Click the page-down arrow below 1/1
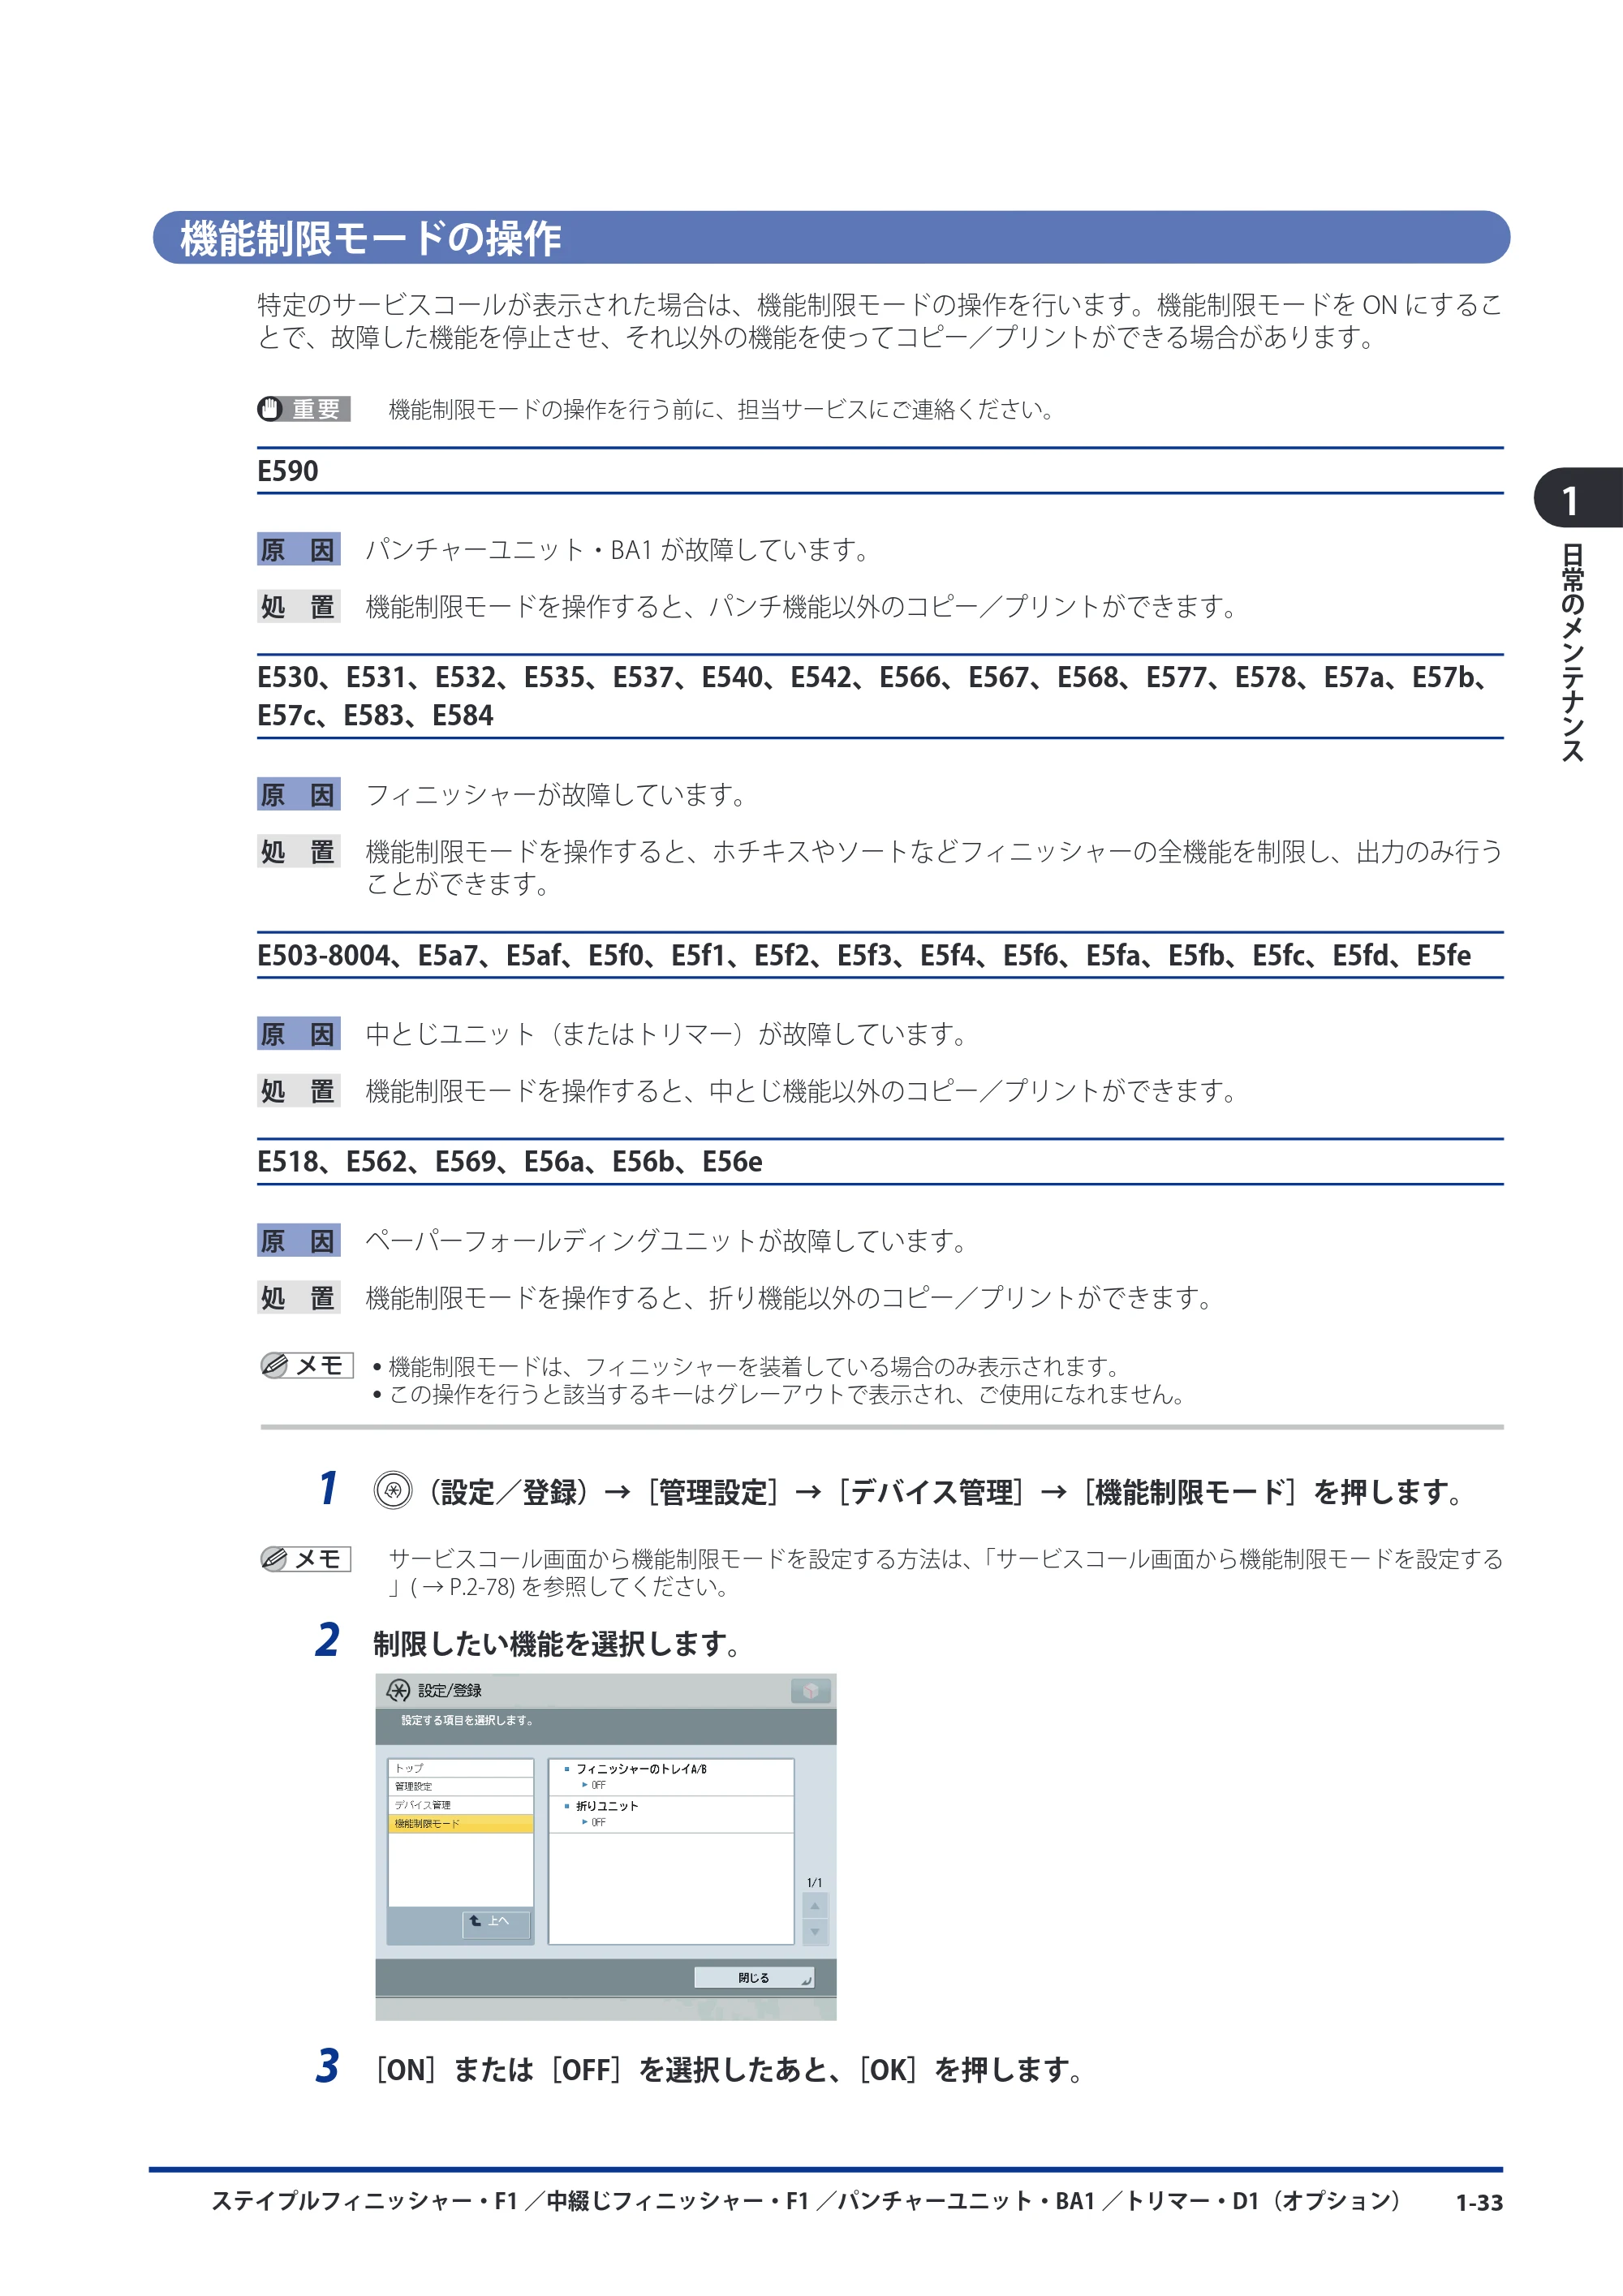Viewport: 1623px width, 2296px height. point(814,1932)
